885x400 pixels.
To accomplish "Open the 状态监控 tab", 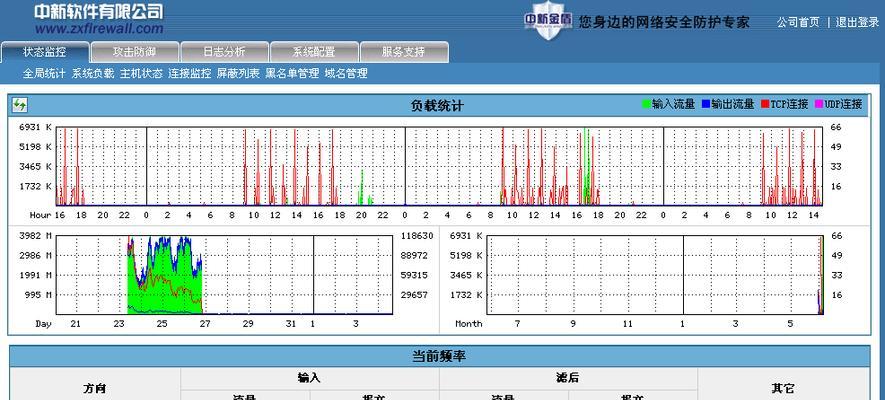I will (45, 52).
